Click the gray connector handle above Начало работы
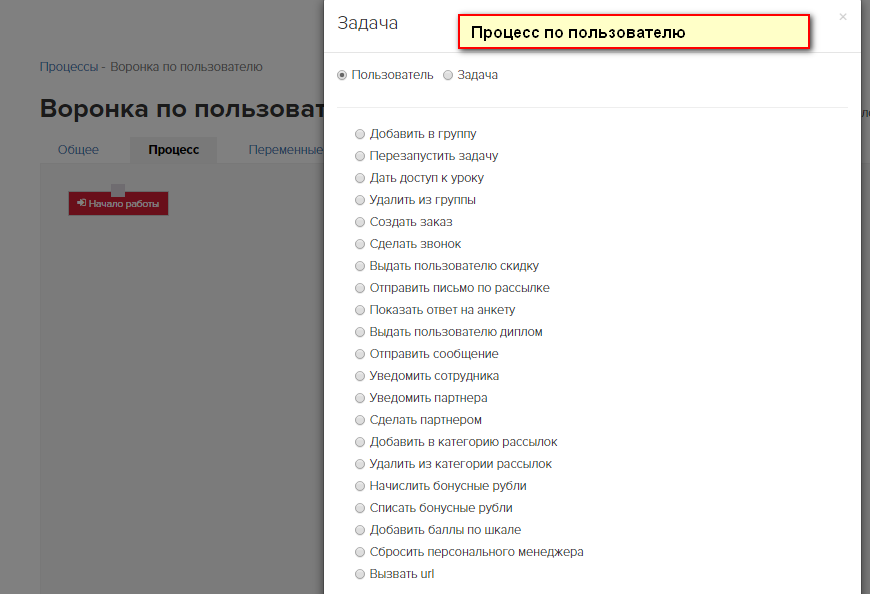The width and height of the screenshot is (870, 594). click(118, 190)
